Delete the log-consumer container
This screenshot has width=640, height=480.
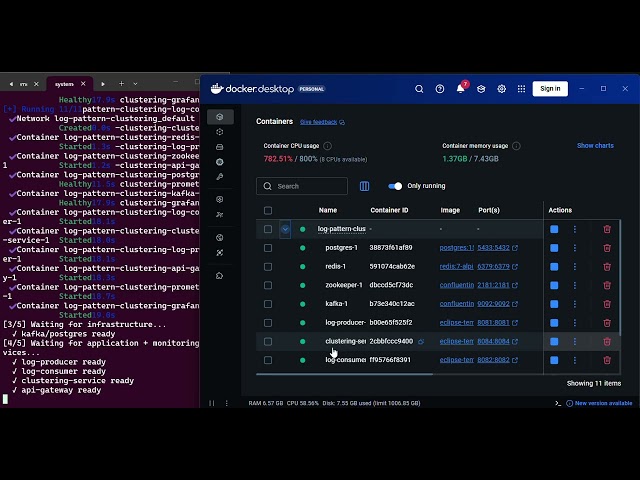(x=607, y=360)
